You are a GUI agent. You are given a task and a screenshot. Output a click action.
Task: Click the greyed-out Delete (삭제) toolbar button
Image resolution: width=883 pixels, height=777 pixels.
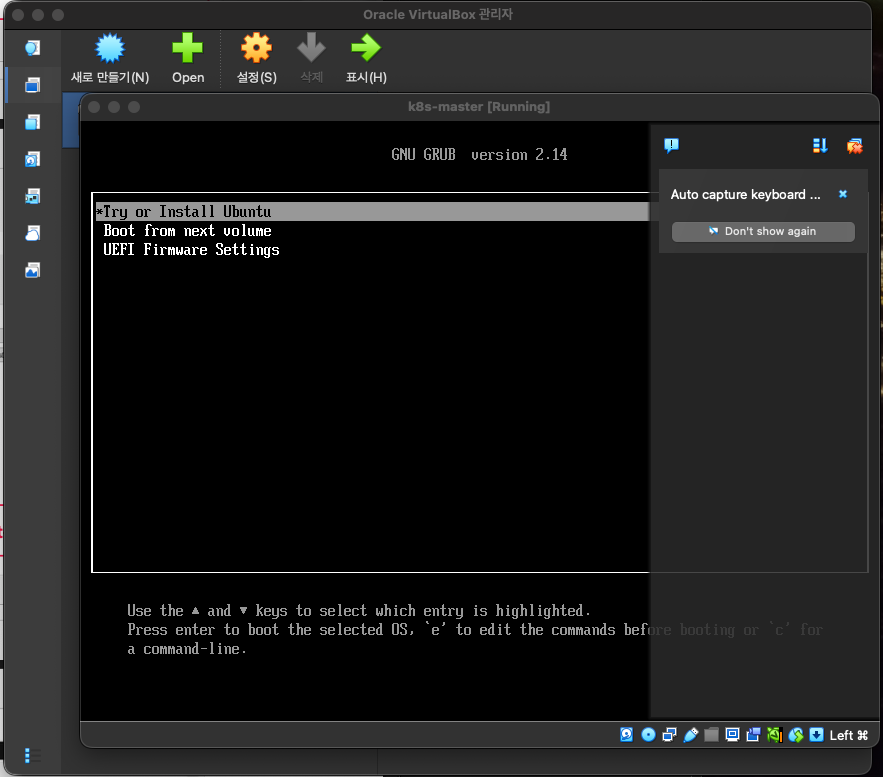311,59
